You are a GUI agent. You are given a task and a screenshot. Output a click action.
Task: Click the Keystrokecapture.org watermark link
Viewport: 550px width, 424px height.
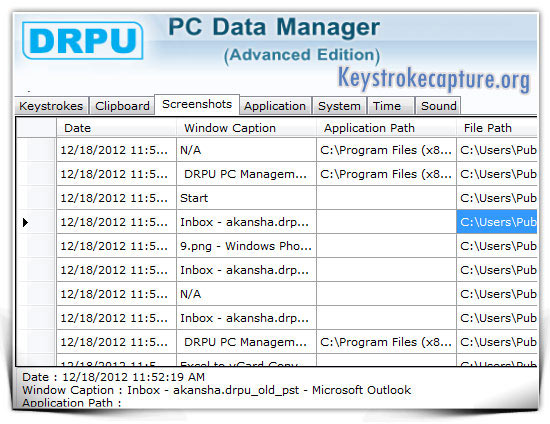[434, 79]
